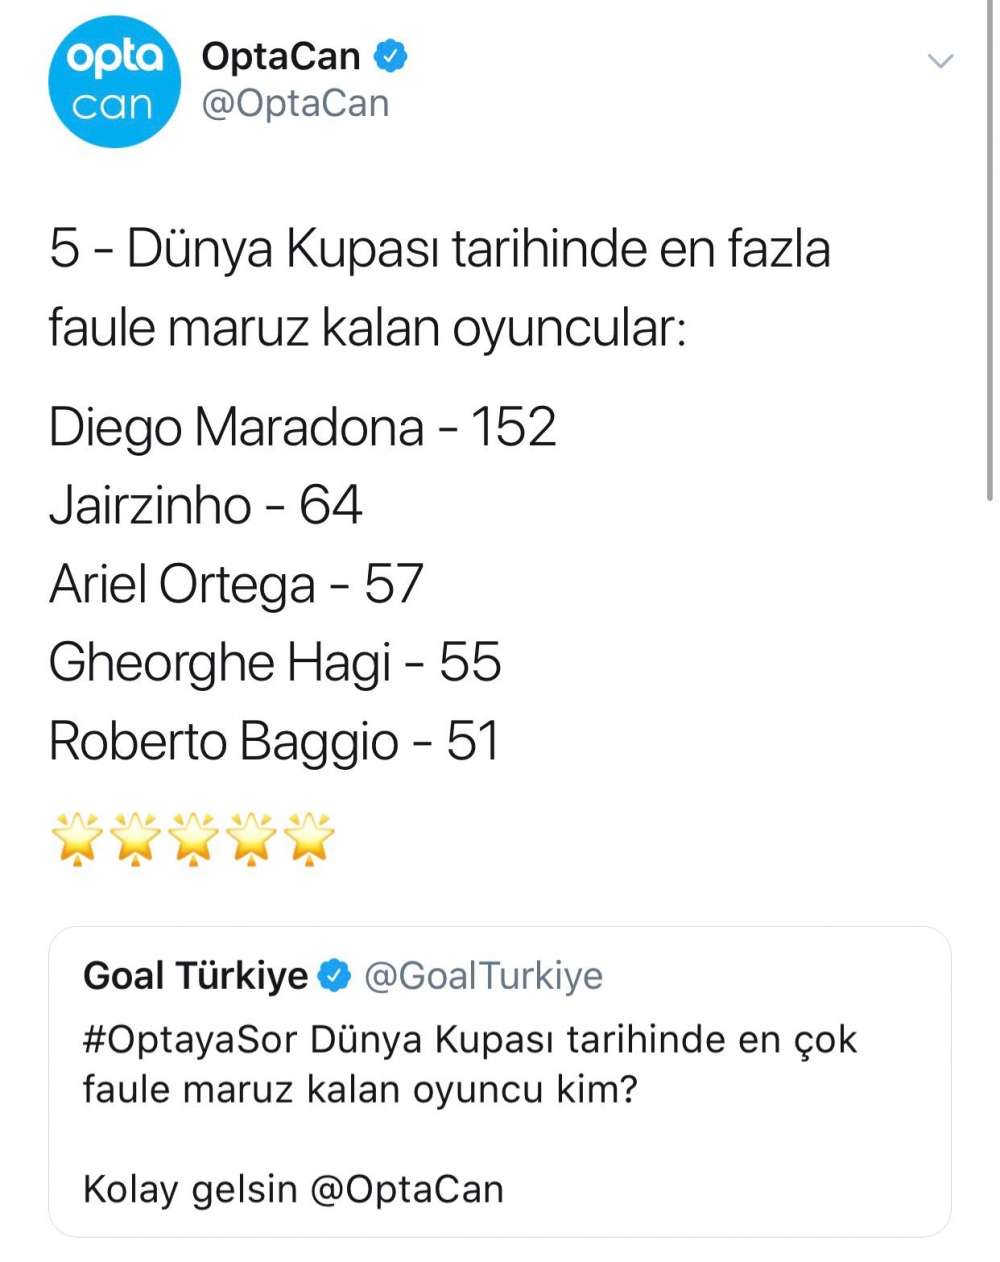Click the @OptaCan mention in quoted tweet
This screenshot has height=1262, width=1000.
(x=407, y=1189)
